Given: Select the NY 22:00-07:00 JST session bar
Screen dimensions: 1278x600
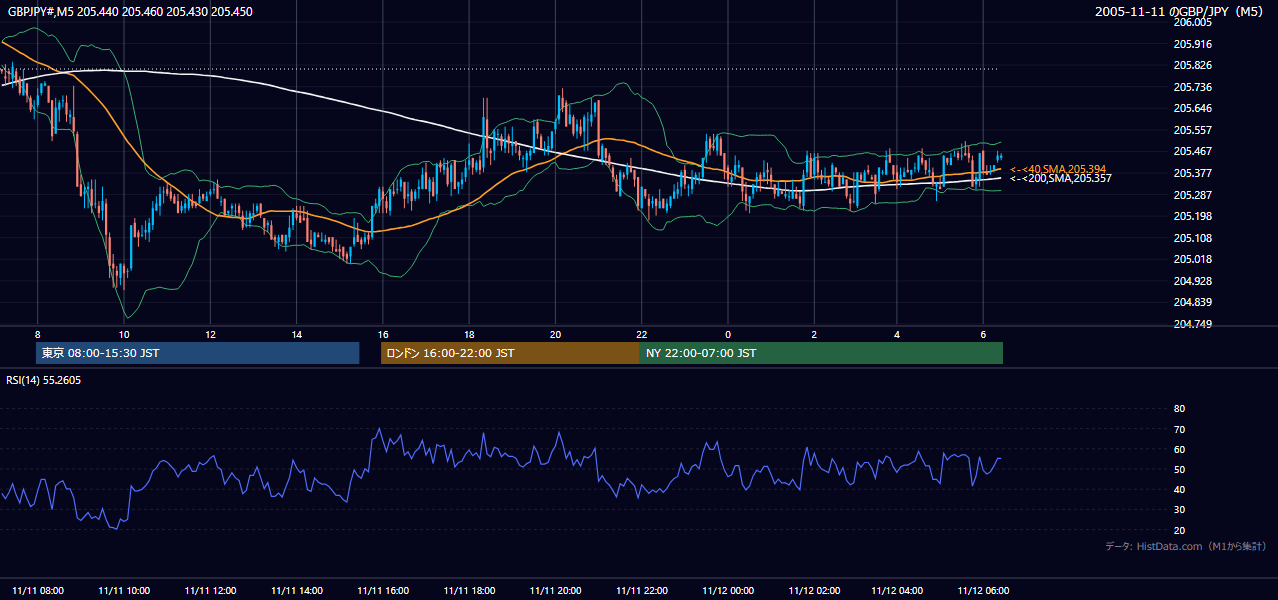Looking at the screenshot, I should (x=821, y=353).
